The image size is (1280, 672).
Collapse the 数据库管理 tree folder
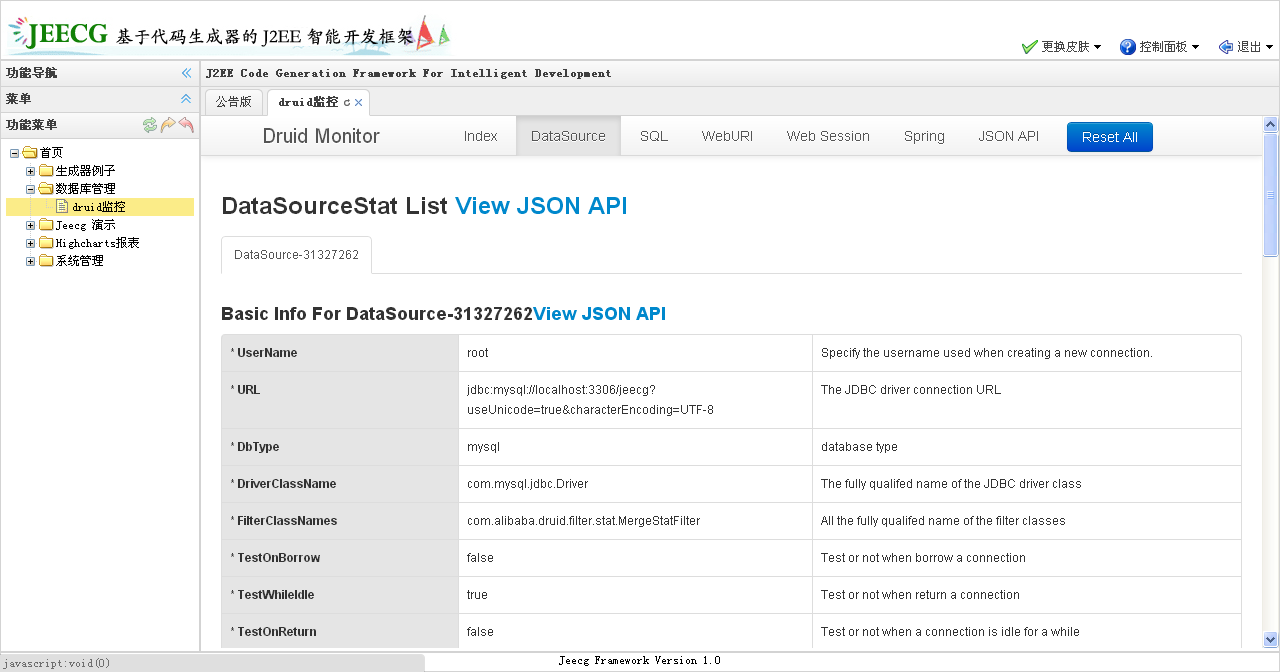(x=31, y=189)
